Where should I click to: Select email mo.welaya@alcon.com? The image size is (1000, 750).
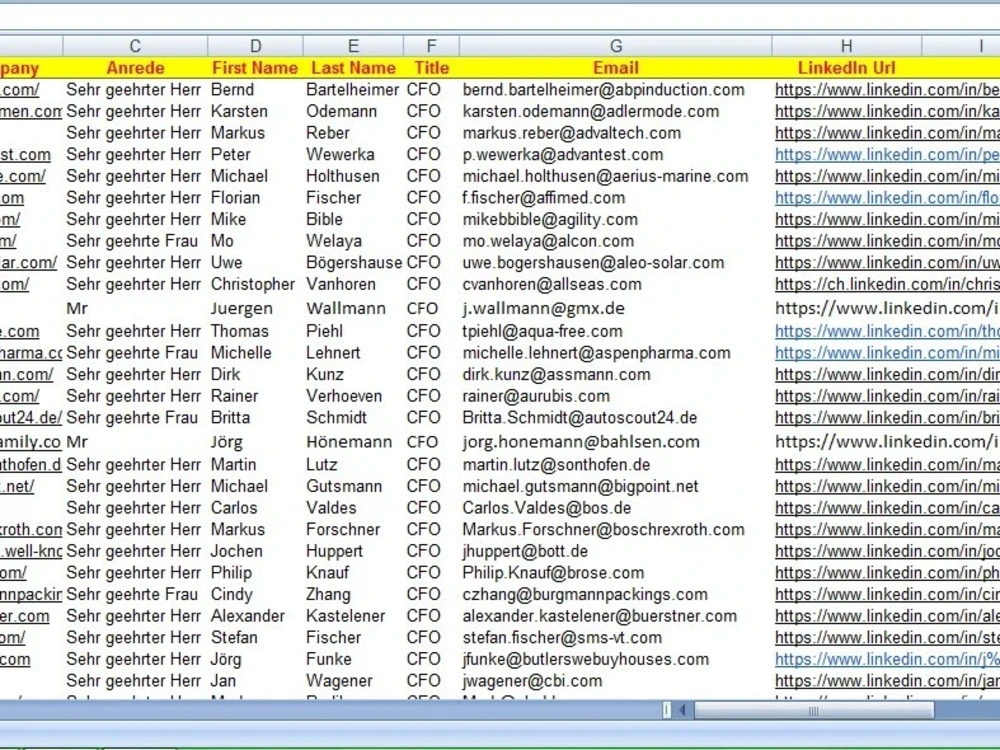pyautogui.click(x=548, y=242)
